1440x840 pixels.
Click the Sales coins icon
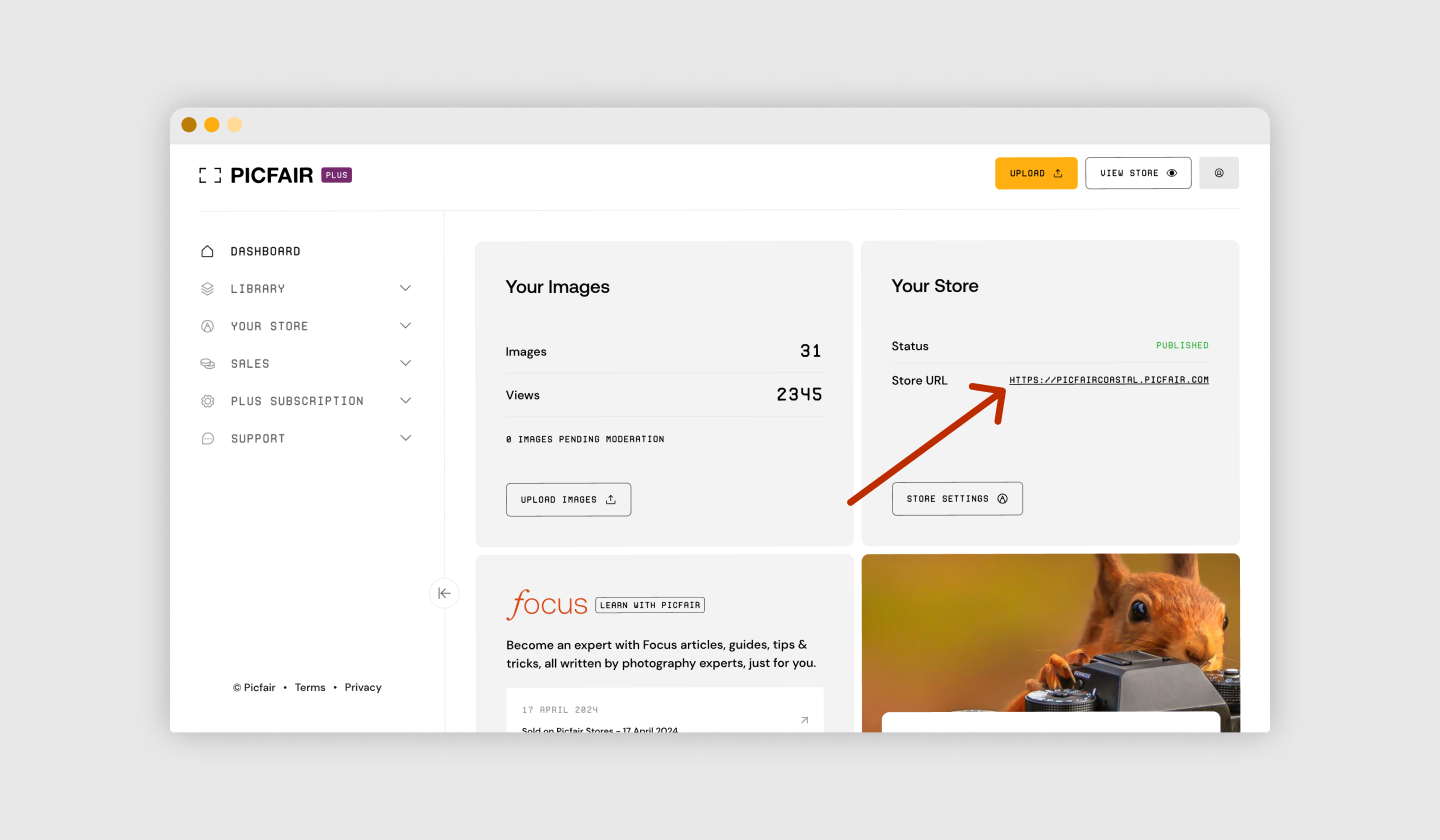coord(207,363)
